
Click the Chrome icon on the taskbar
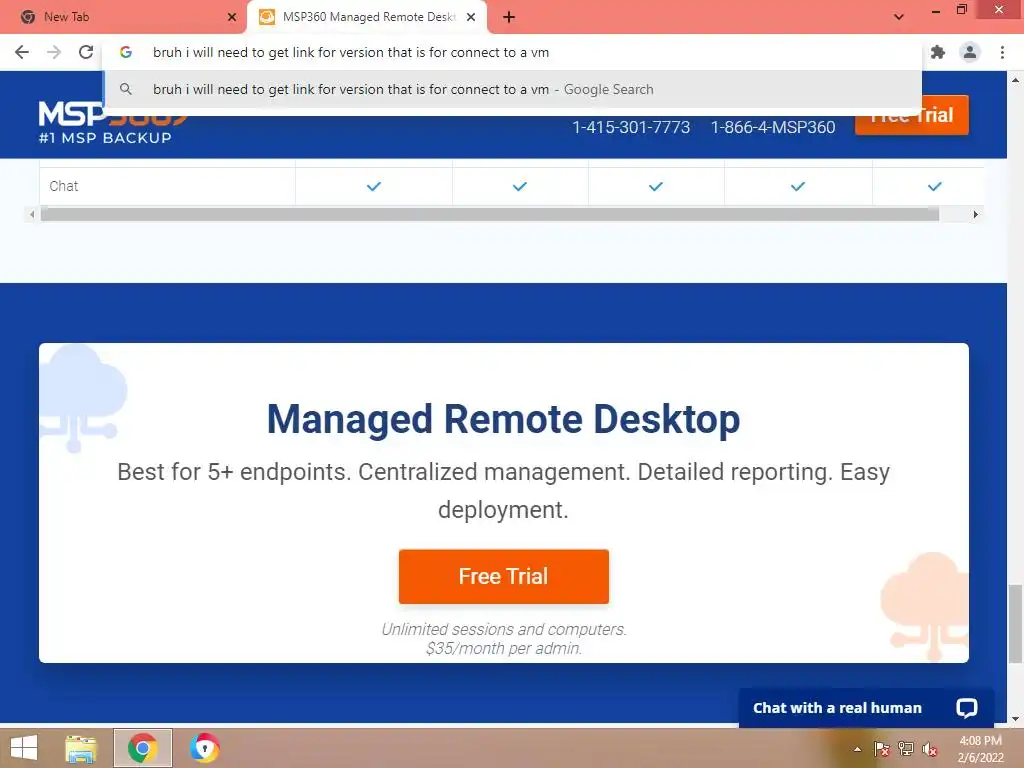pos(142,748)
